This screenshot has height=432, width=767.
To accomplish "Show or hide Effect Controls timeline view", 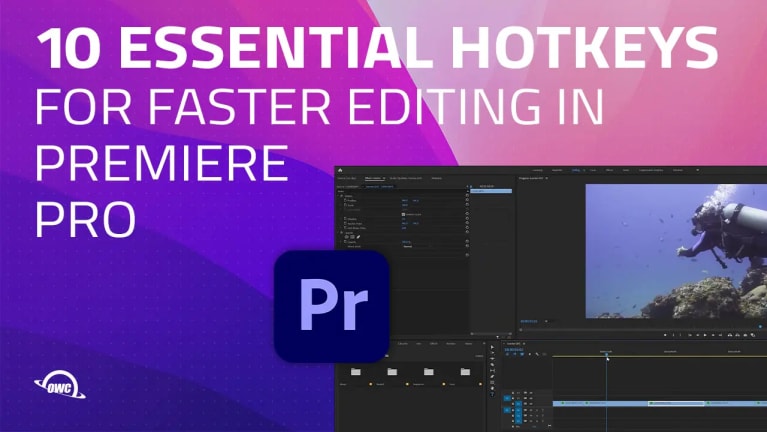I will [x=467, y=186].
